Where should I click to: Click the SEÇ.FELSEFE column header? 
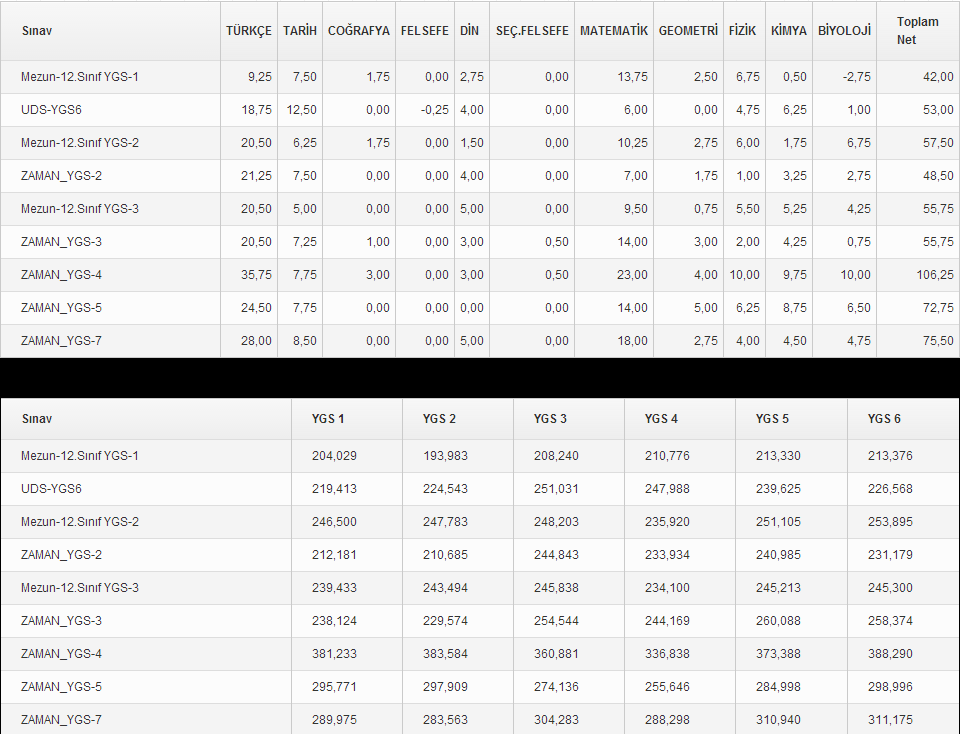(x=532, y=31)
